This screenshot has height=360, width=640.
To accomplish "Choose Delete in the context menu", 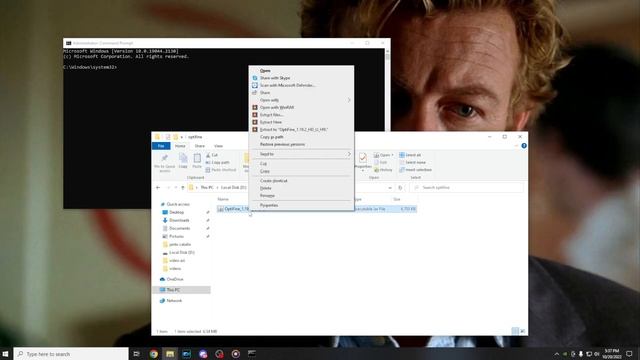I will coord(265,188).
